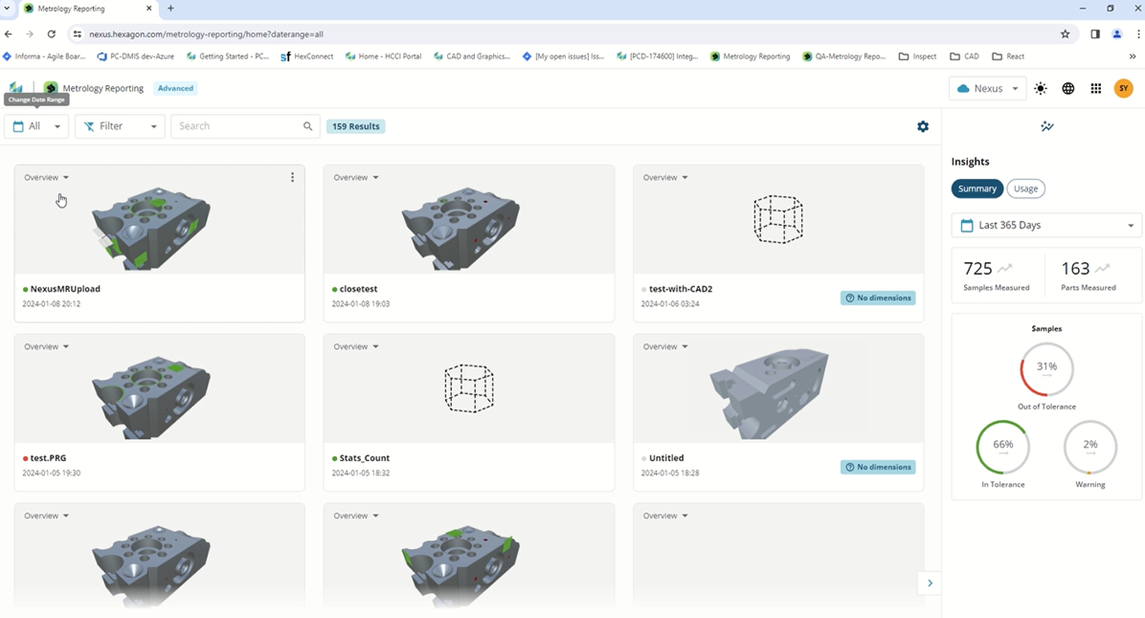Open the Insights sparkline panel icon
The image size is (1145, 618).
pyautogui.click(x=1047, y=126)
